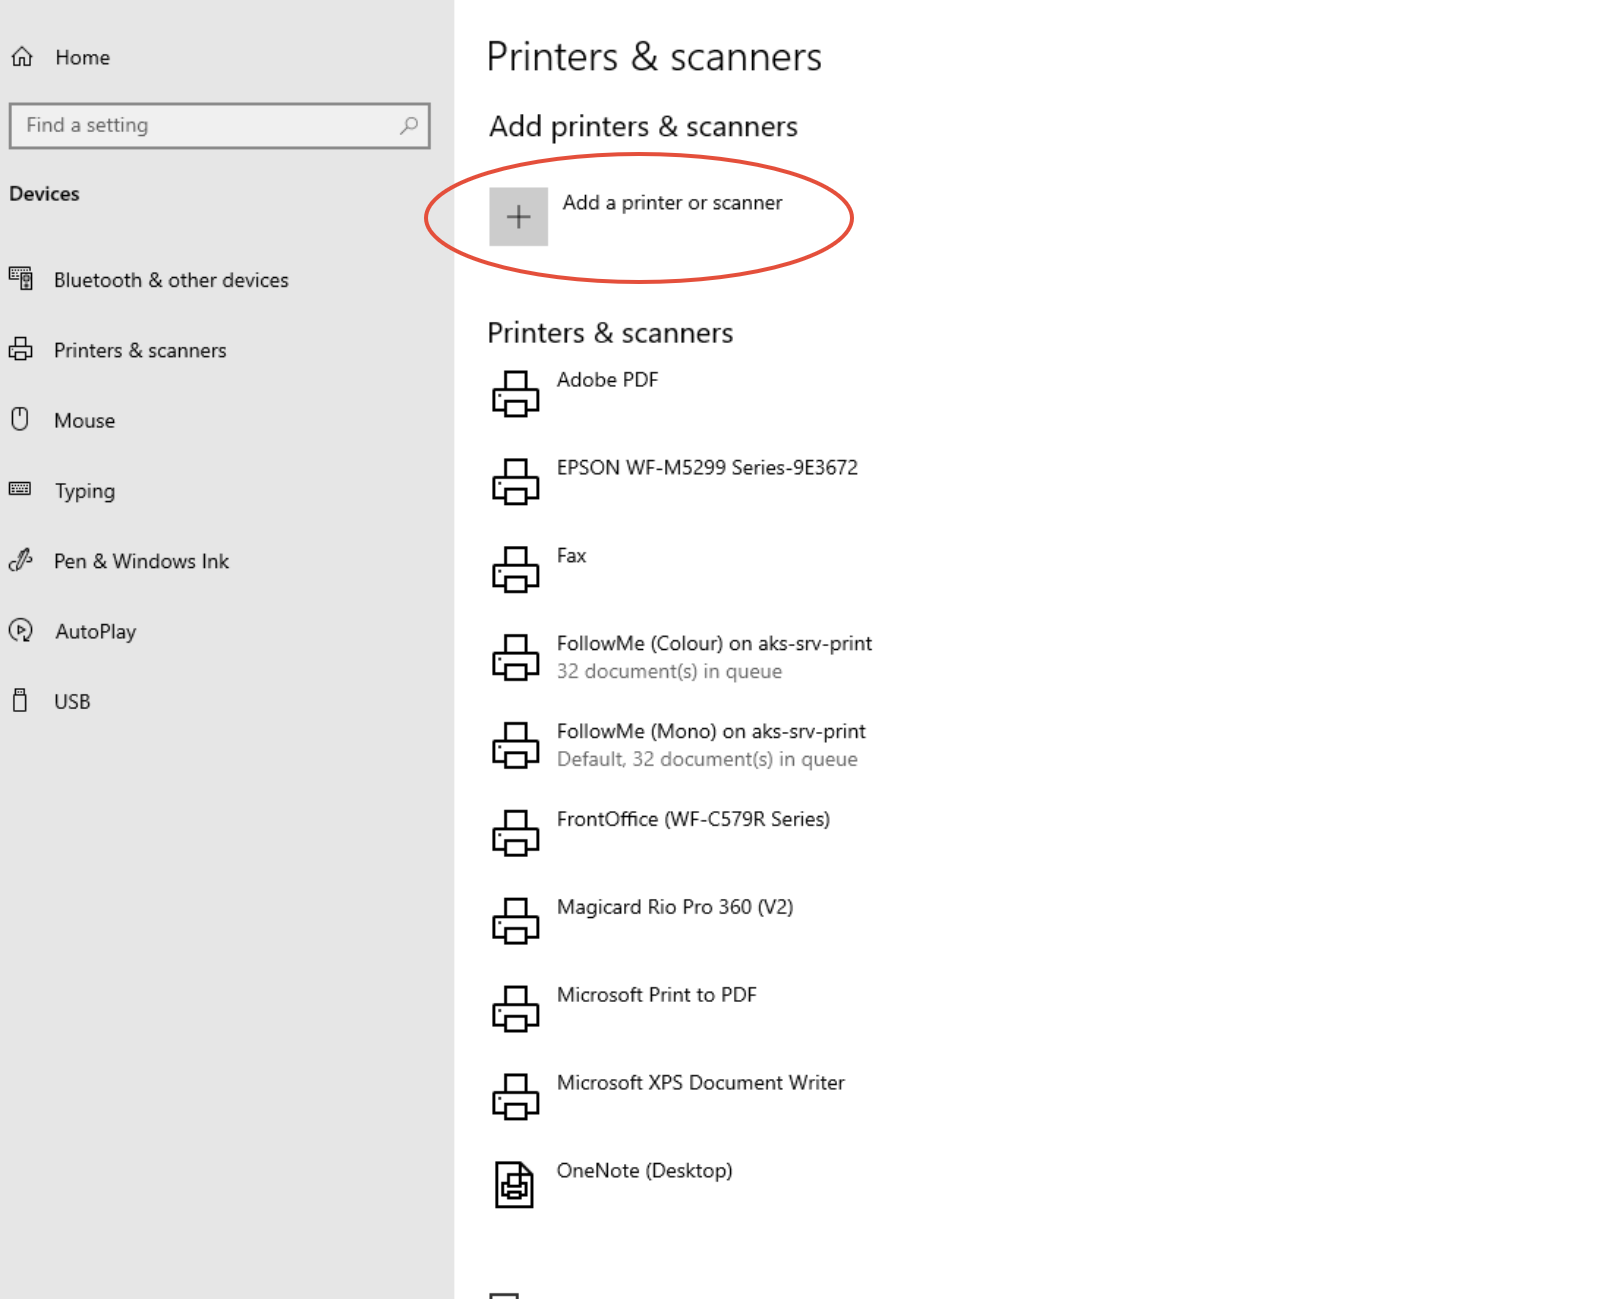The image size is (1612, 1299).
Task: Open Mouse settings label
Action: (85, 421)
